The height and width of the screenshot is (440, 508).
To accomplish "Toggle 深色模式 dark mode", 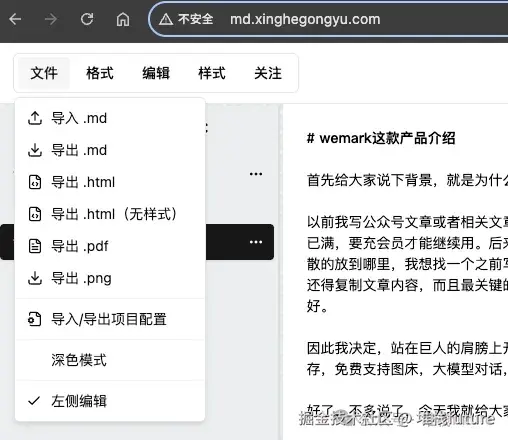I will (110, 360).
